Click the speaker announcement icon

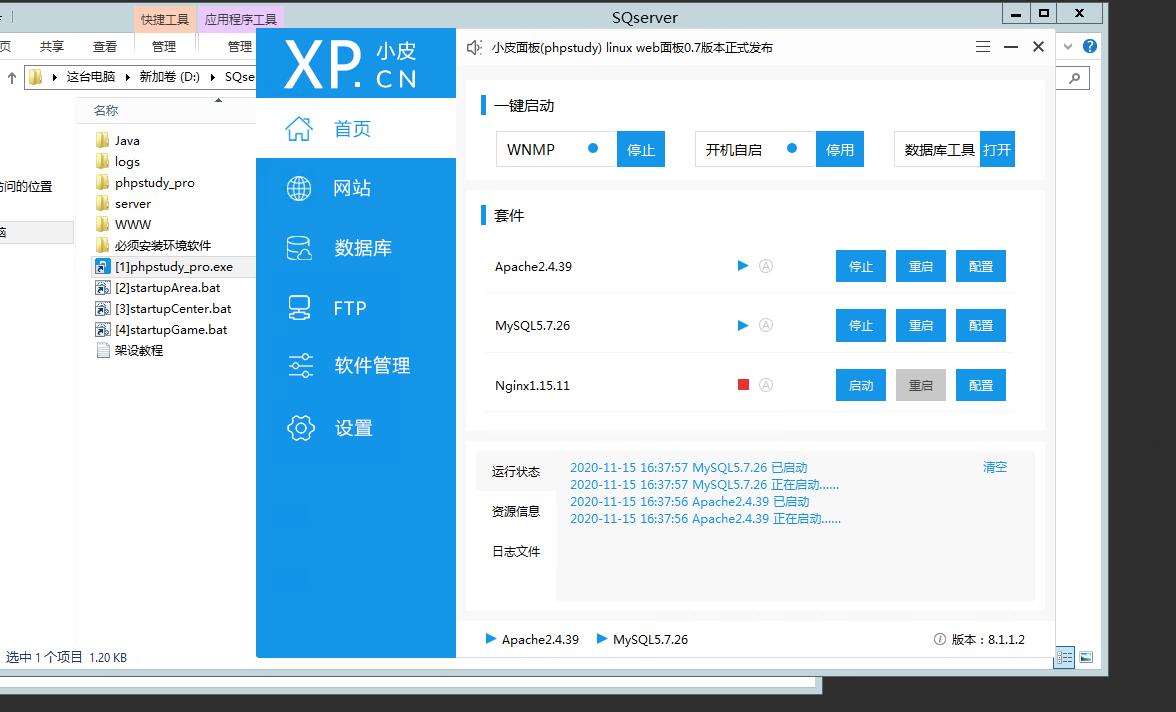(x=475, y=47)
